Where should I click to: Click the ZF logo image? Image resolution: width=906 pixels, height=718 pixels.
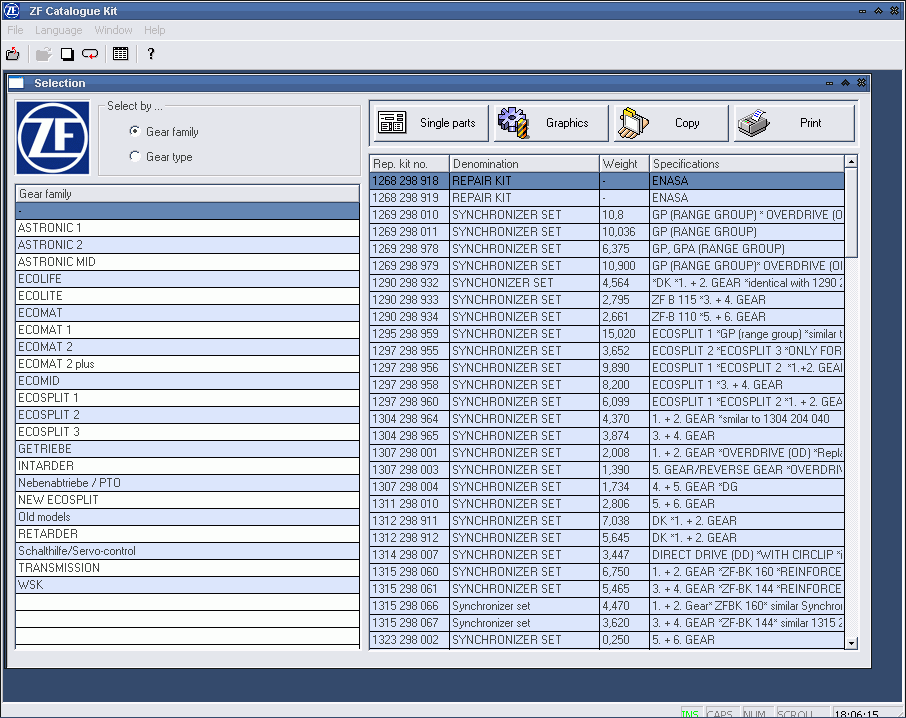click(x=53, y=138)
